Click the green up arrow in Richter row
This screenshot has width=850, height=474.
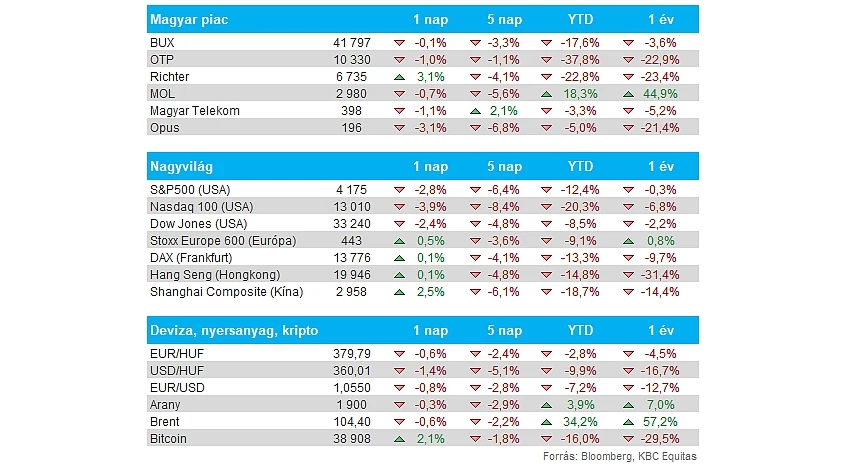coord(400,77)
